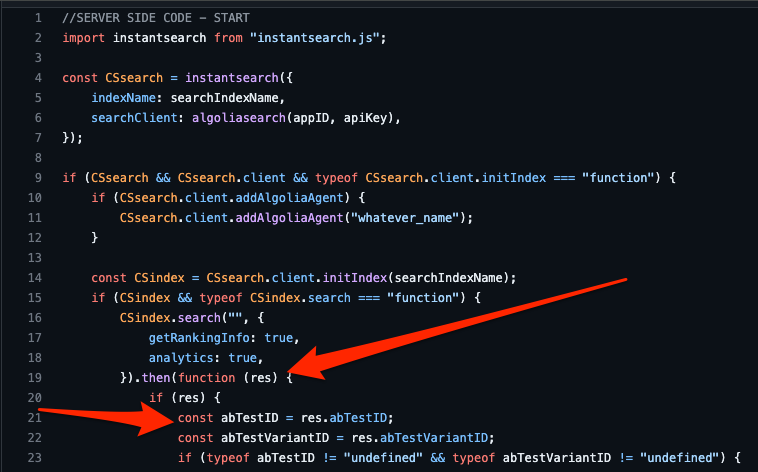The width and height of the screenshot is (758, 472).
Task: Click the 'apiKey' argument on line 6
Action: pos(365,118)
